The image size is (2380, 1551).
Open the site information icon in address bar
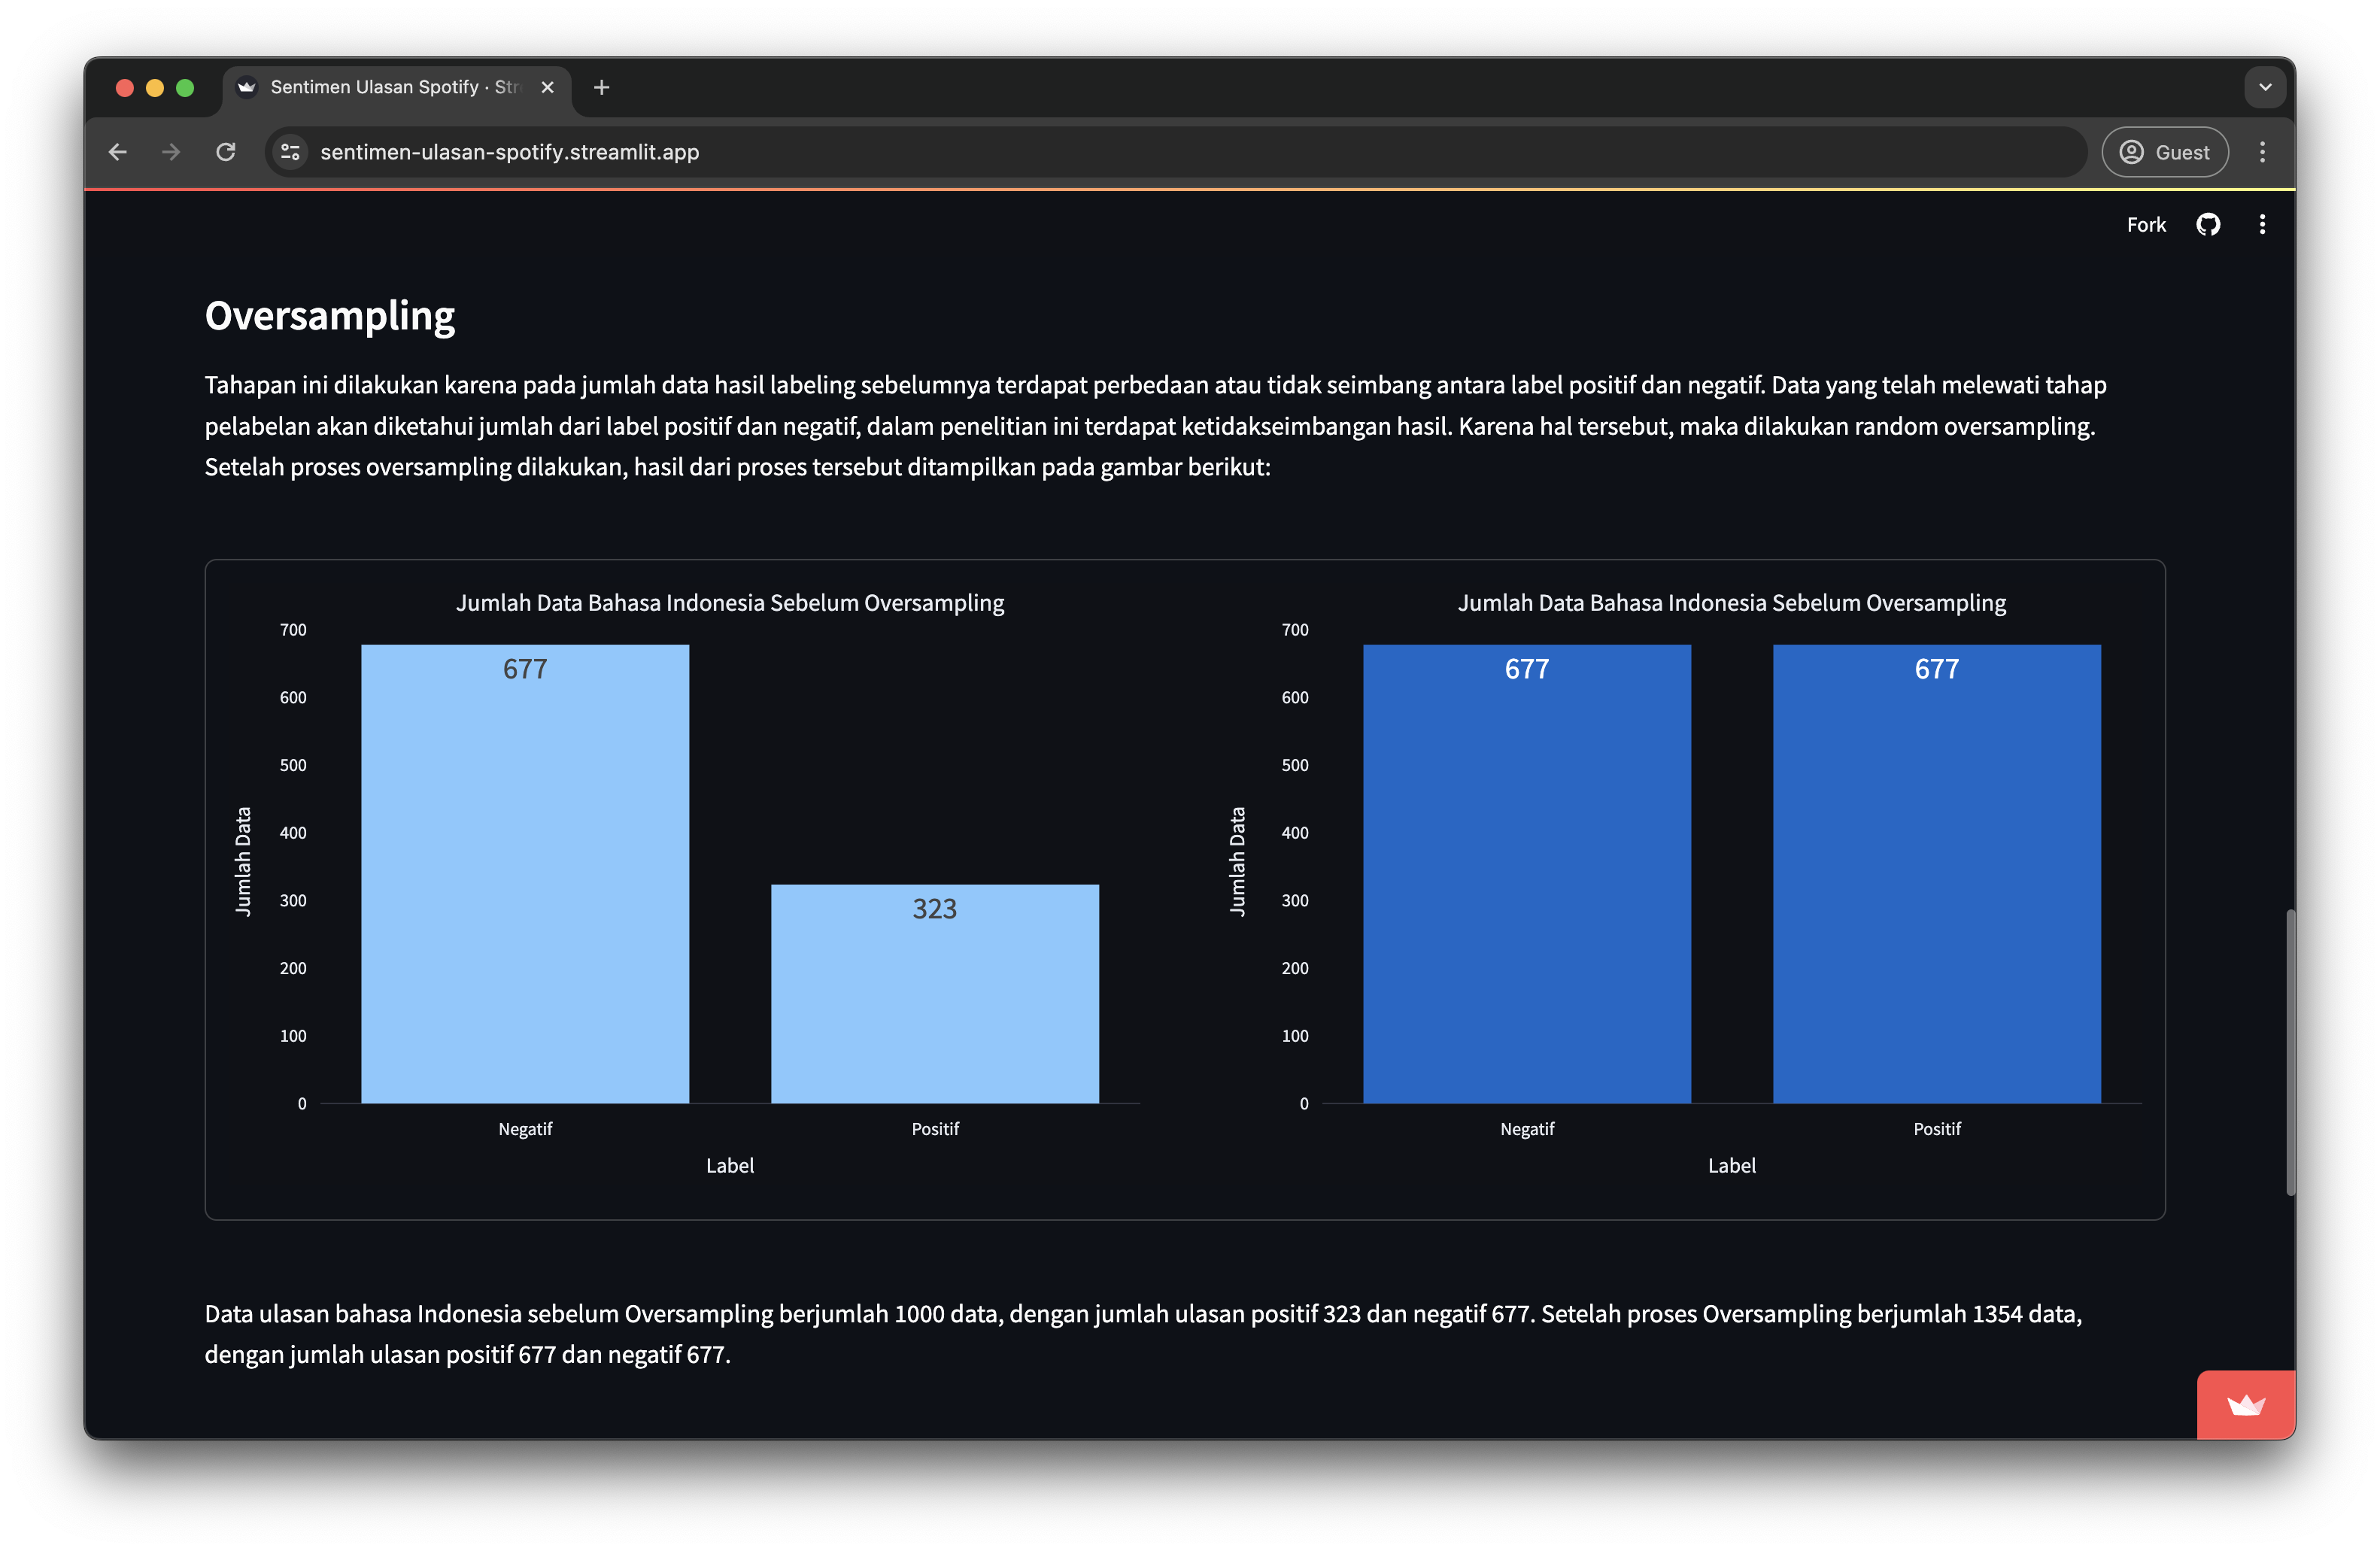290,152
